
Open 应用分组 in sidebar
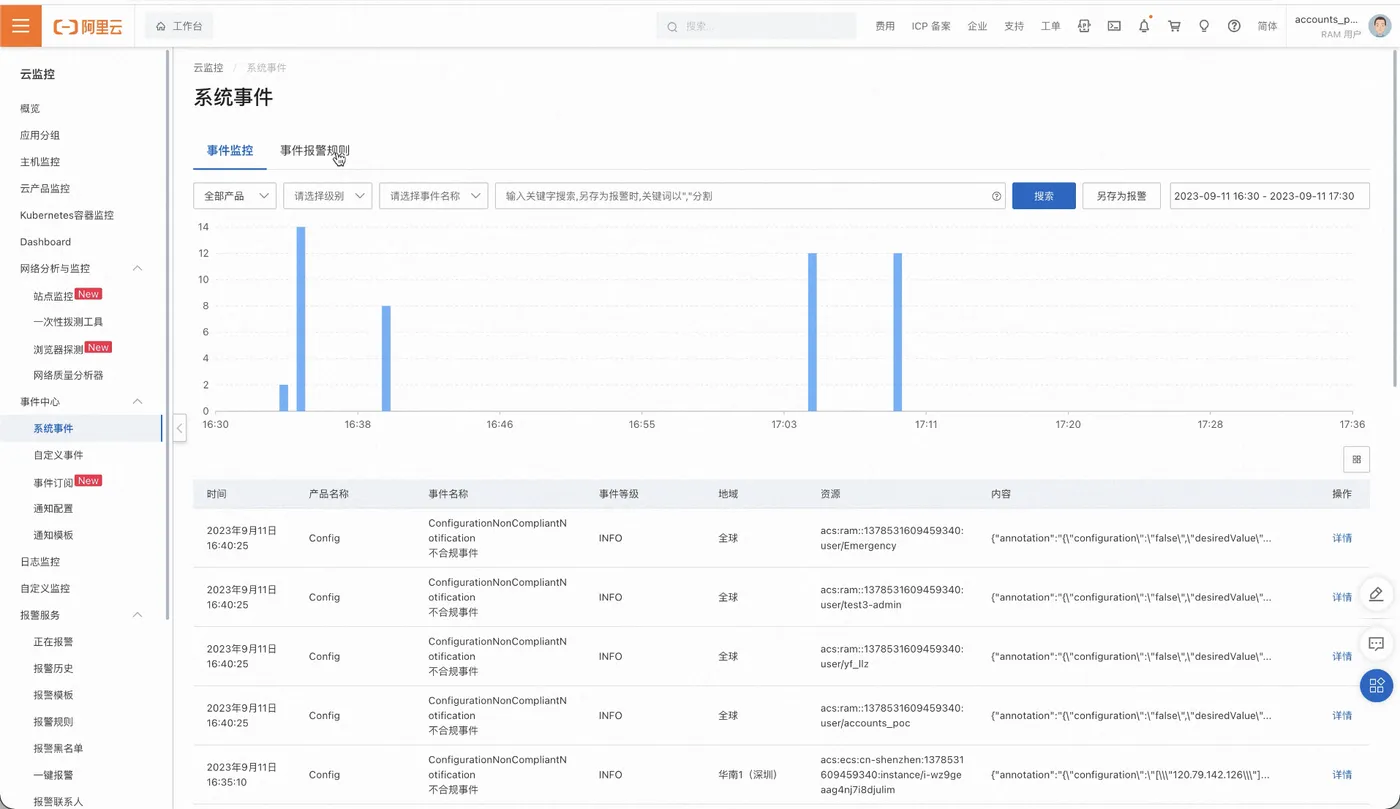[40, 135]
